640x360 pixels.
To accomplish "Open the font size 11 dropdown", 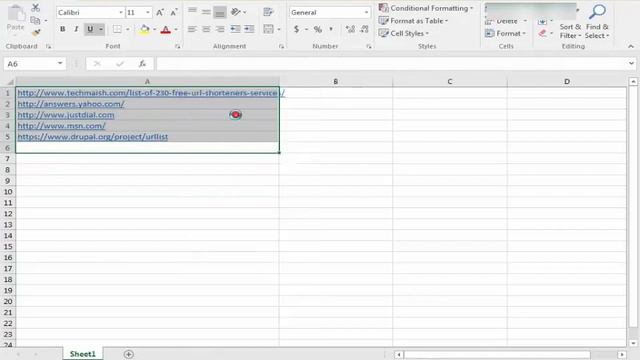I will (148, 13).
